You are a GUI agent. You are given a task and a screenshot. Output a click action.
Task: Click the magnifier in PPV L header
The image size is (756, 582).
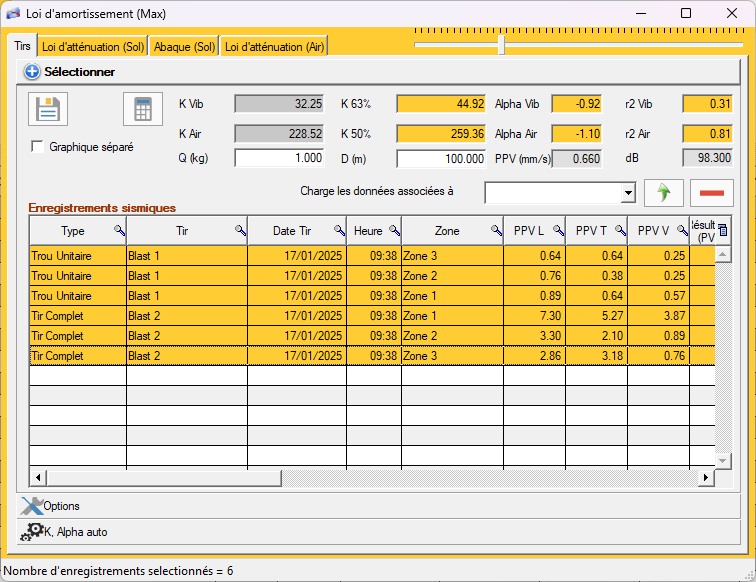coord(558,230)
